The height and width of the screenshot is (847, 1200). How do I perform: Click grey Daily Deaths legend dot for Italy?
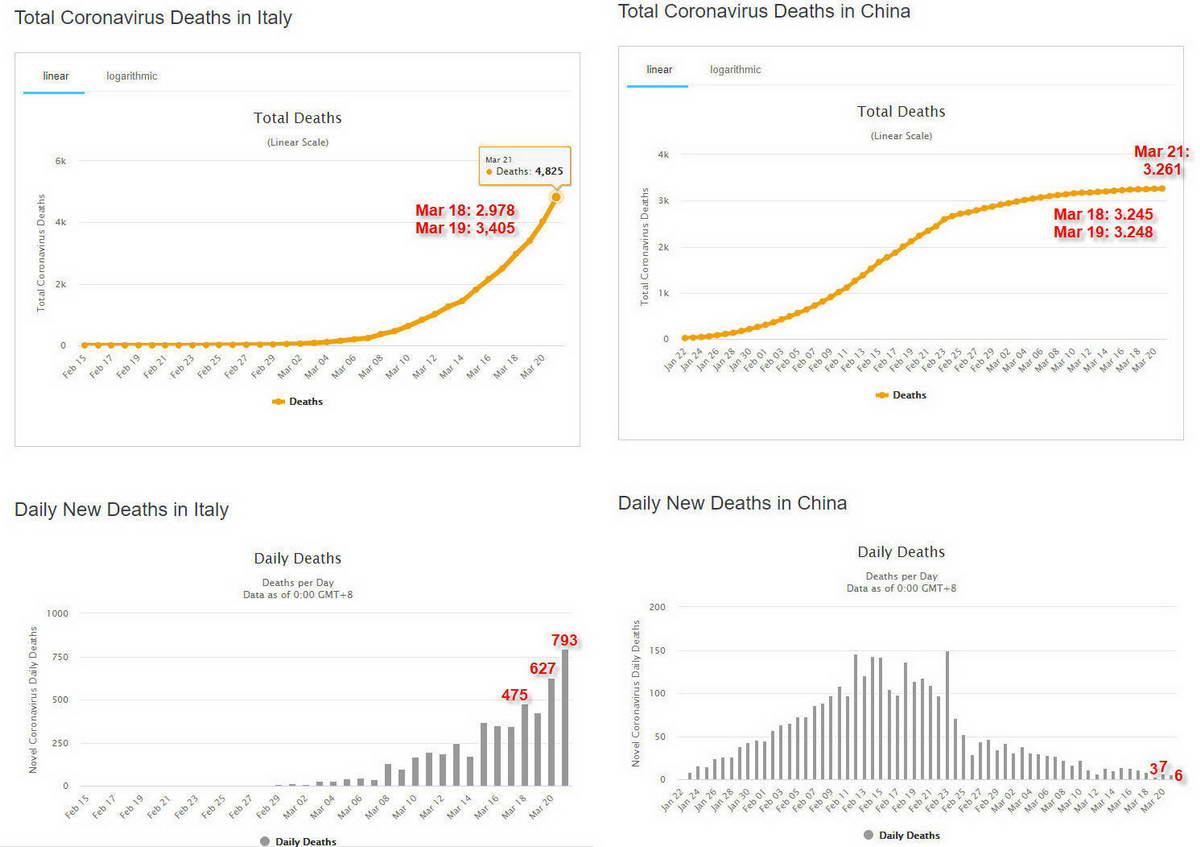point(265,842)
